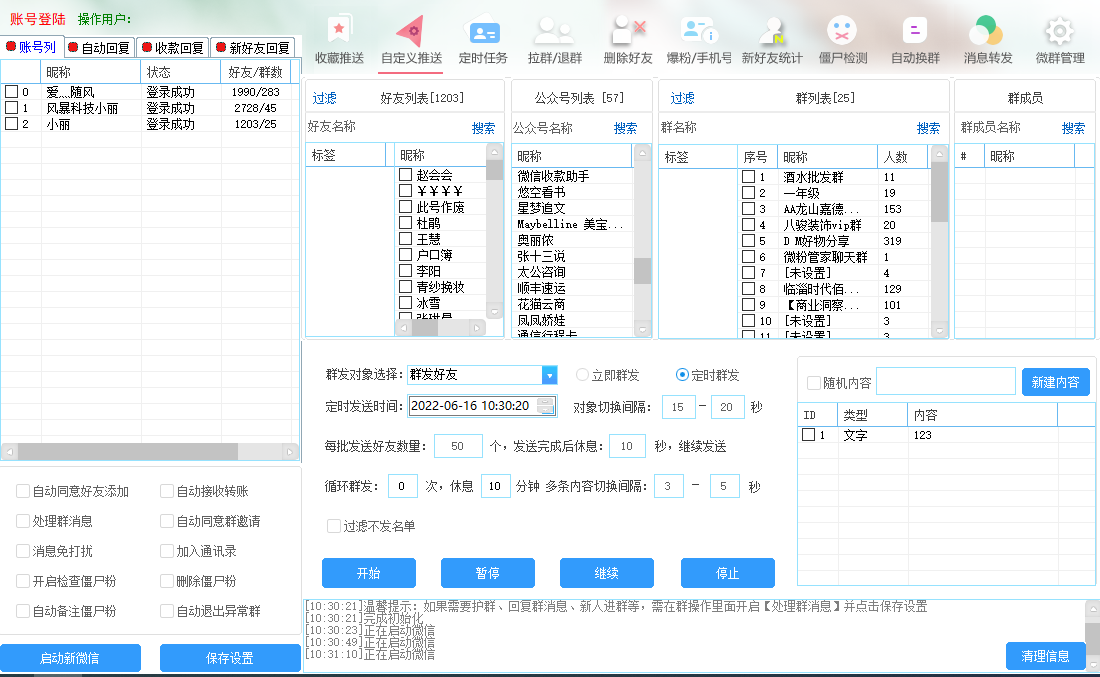Tick group 八骏装饰vip群 checkbox

[749, 225]
